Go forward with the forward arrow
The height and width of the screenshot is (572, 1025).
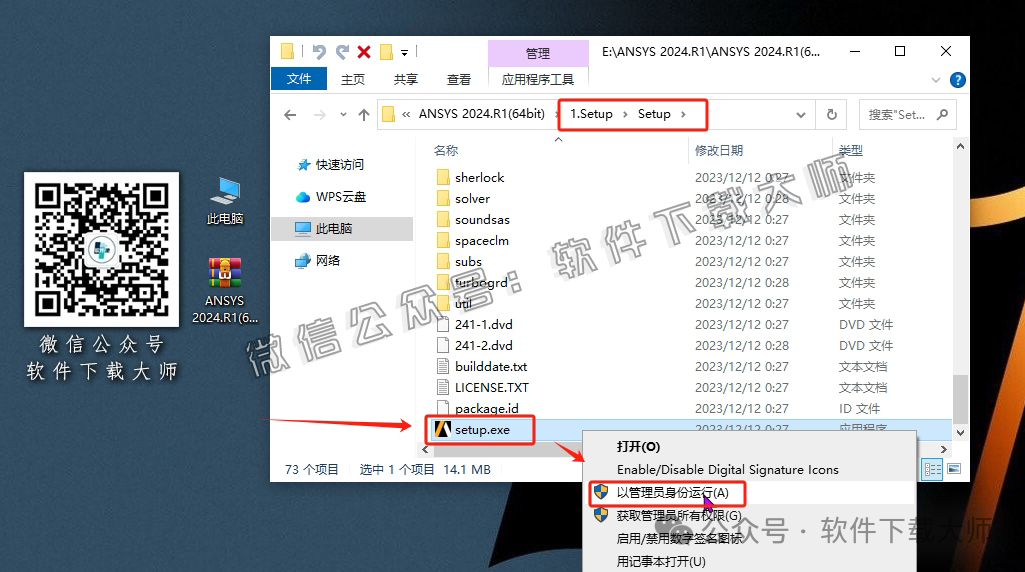tap(320, 115)
